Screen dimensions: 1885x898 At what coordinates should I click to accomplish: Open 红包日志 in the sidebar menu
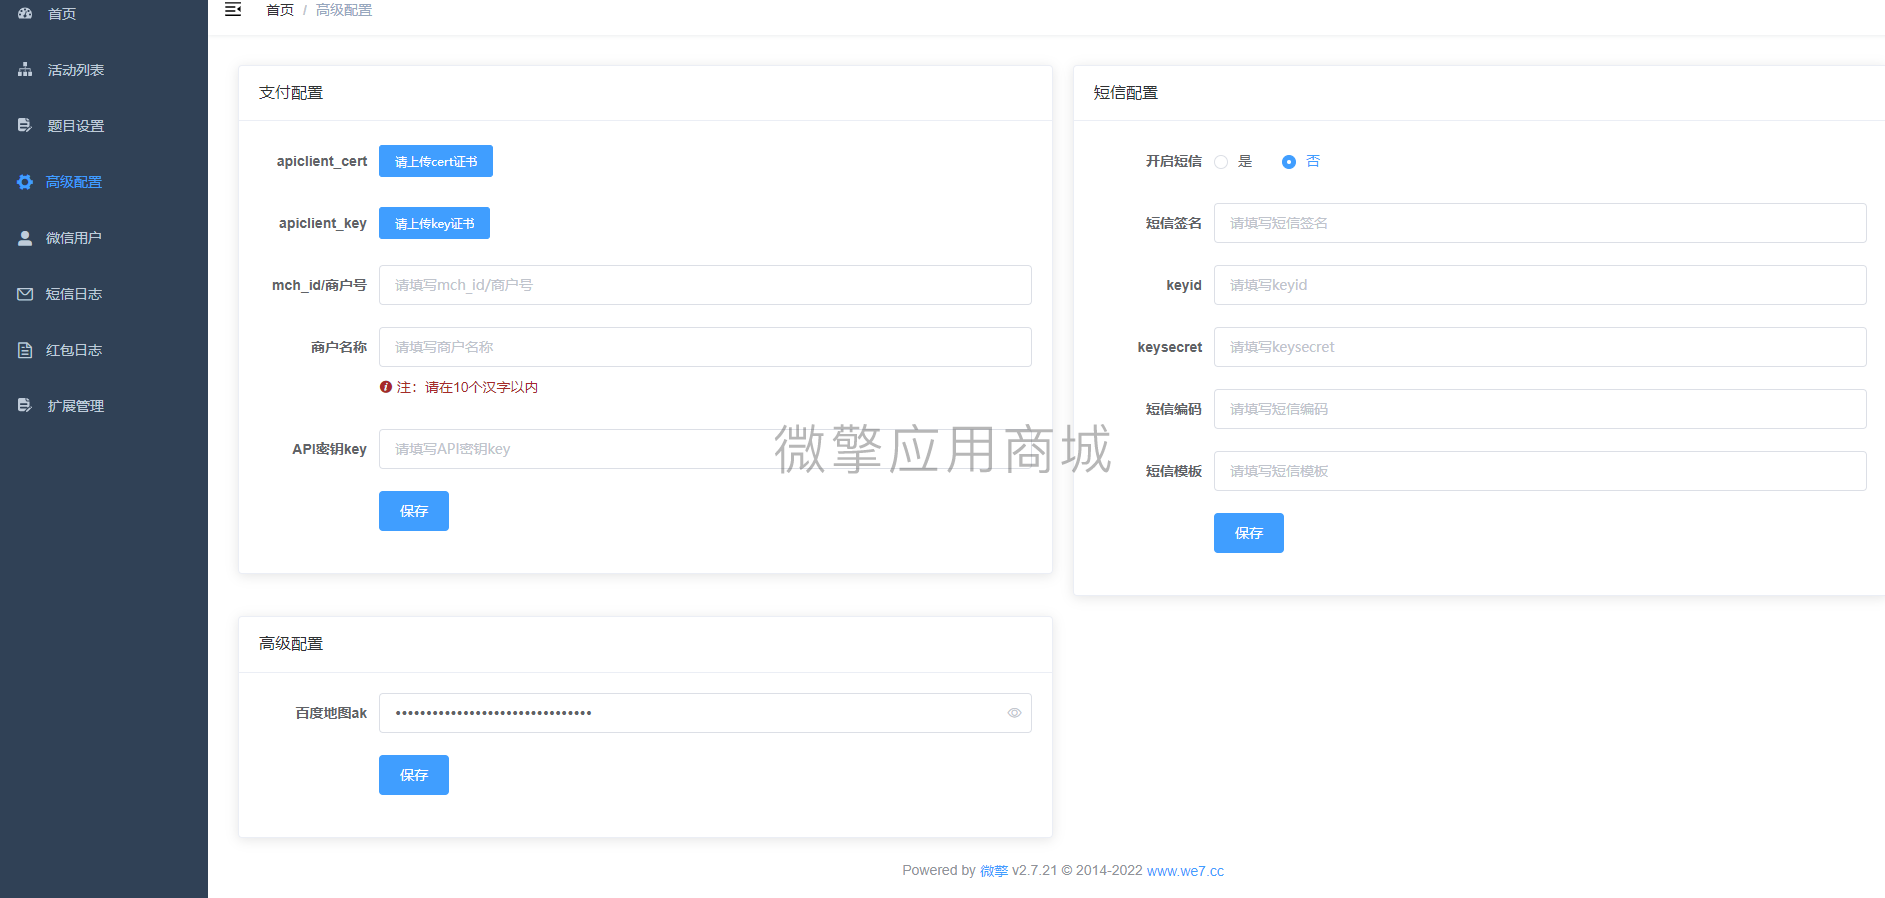104,350
